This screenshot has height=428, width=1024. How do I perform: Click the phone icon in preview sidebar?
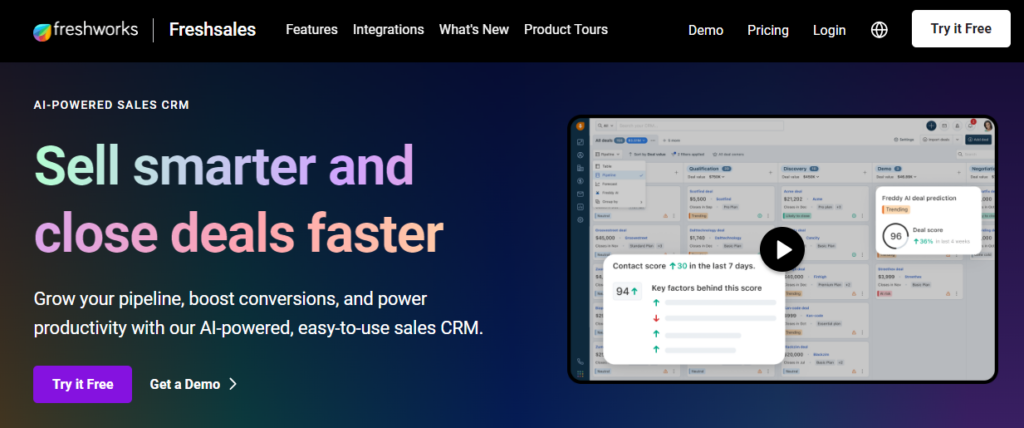(x=581, y=361)
